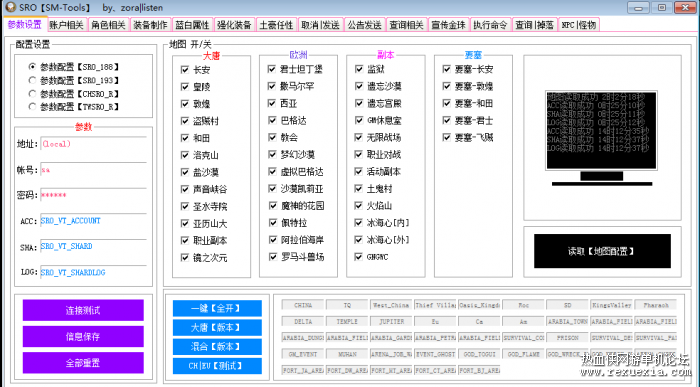Open the 查询相关 tab
This screenshot has width=700, height=387.
point(406,25)
